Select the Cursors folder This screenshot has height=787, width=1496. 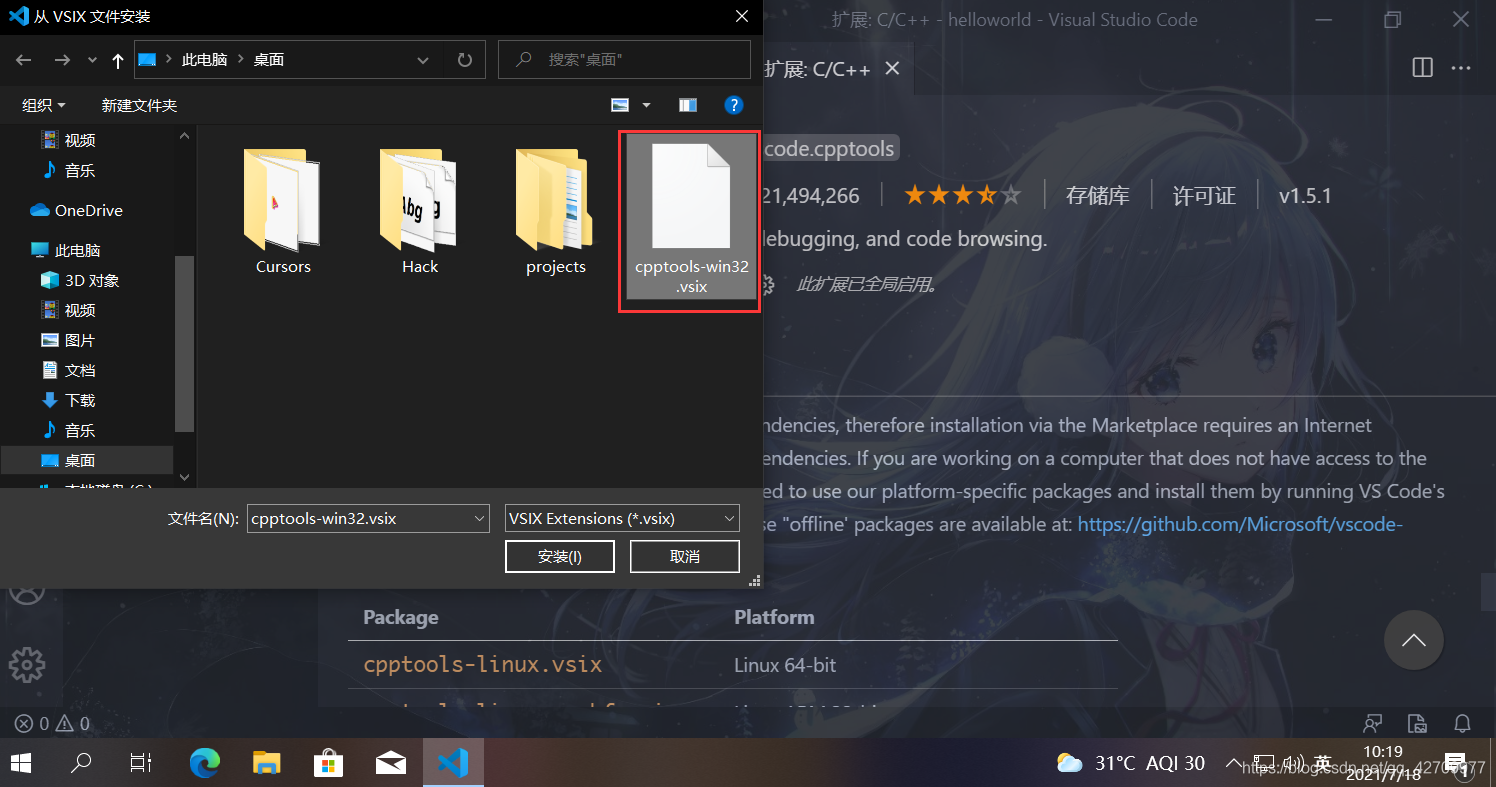coord(283,211)
